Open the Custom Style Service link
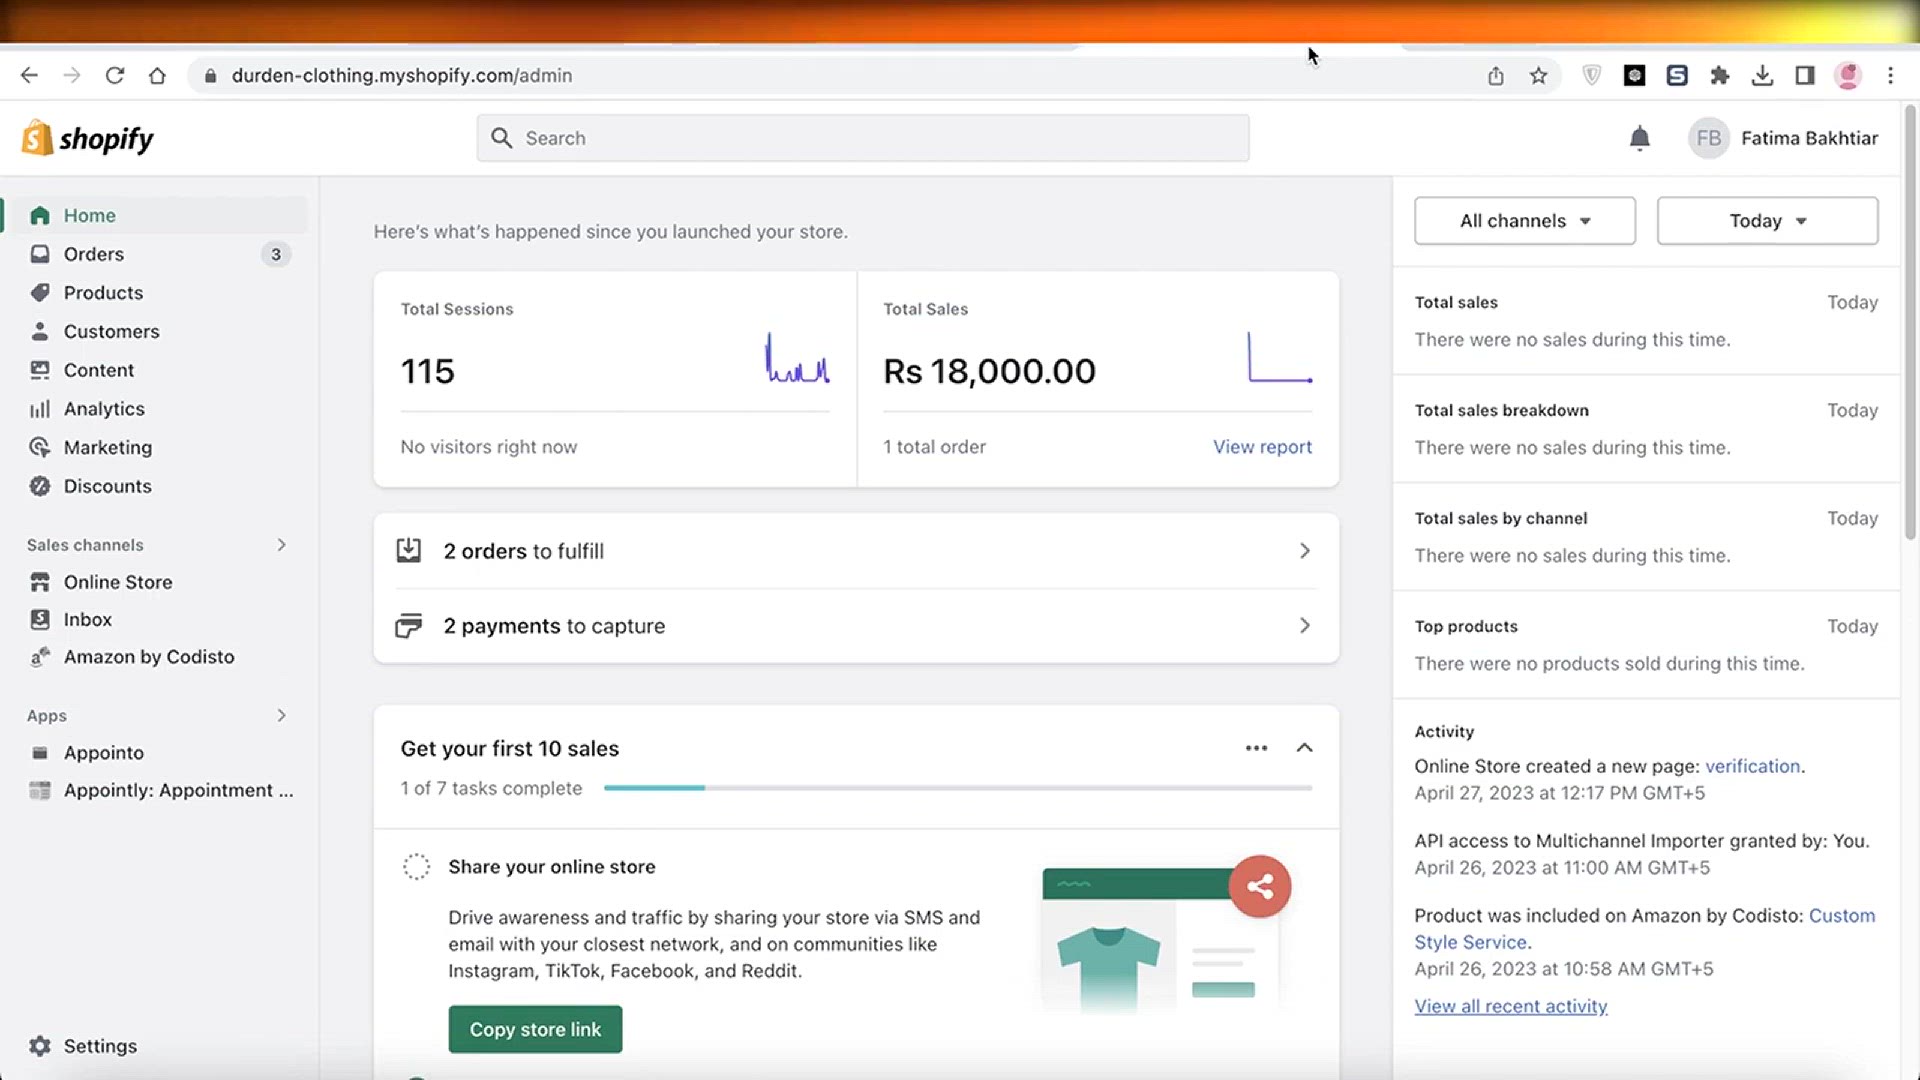Image resolution: width=1920 pixels, height=1080 pixels. (1644, 929)
